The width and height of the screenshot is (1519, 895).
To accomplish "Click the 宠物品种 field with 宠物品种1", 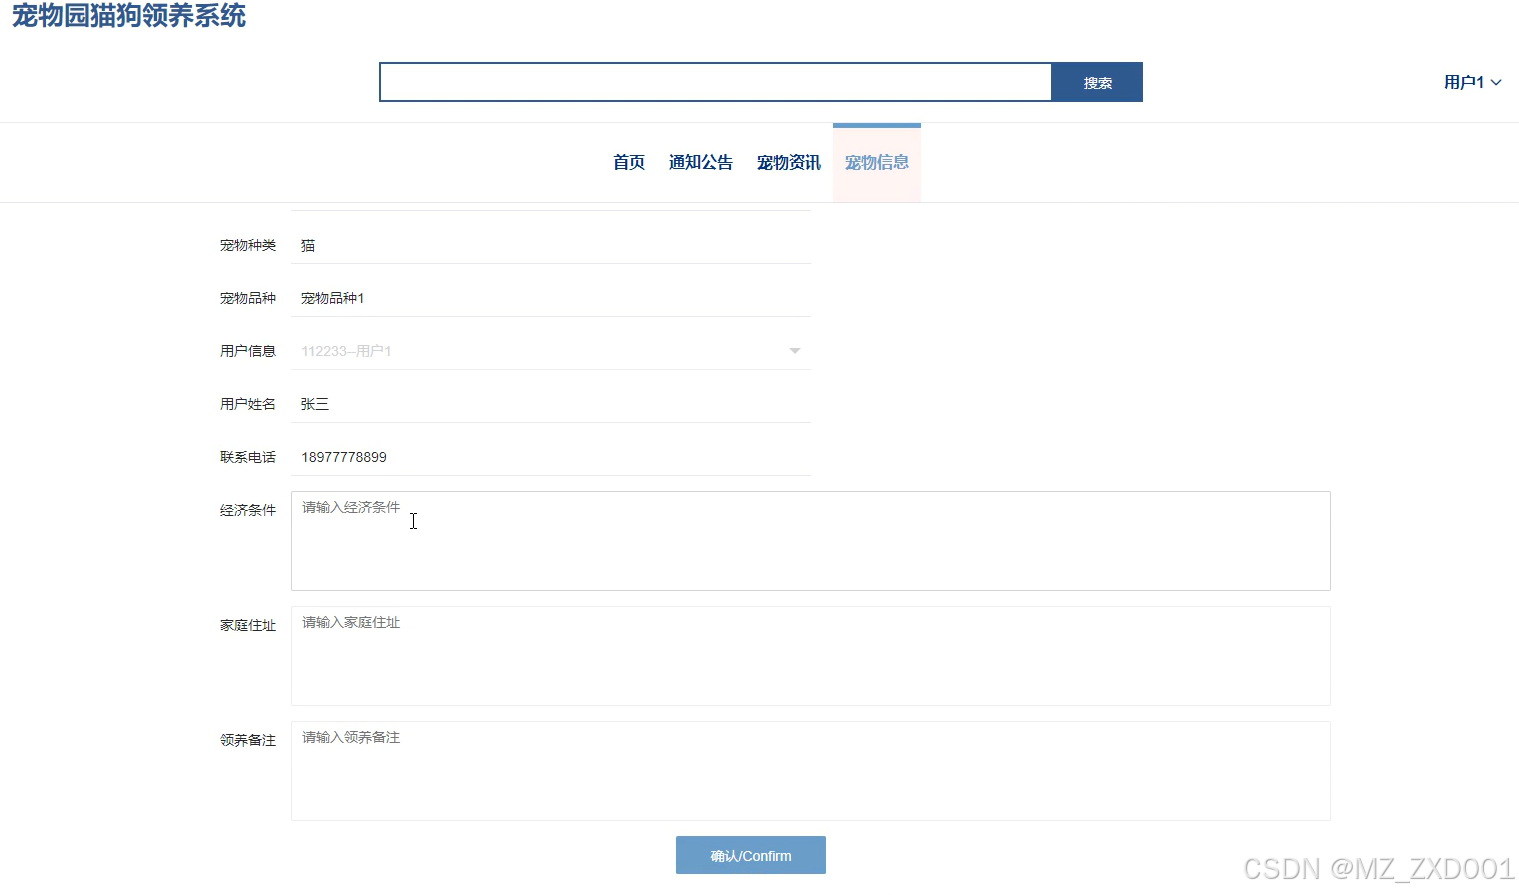I will coord(551,298).
